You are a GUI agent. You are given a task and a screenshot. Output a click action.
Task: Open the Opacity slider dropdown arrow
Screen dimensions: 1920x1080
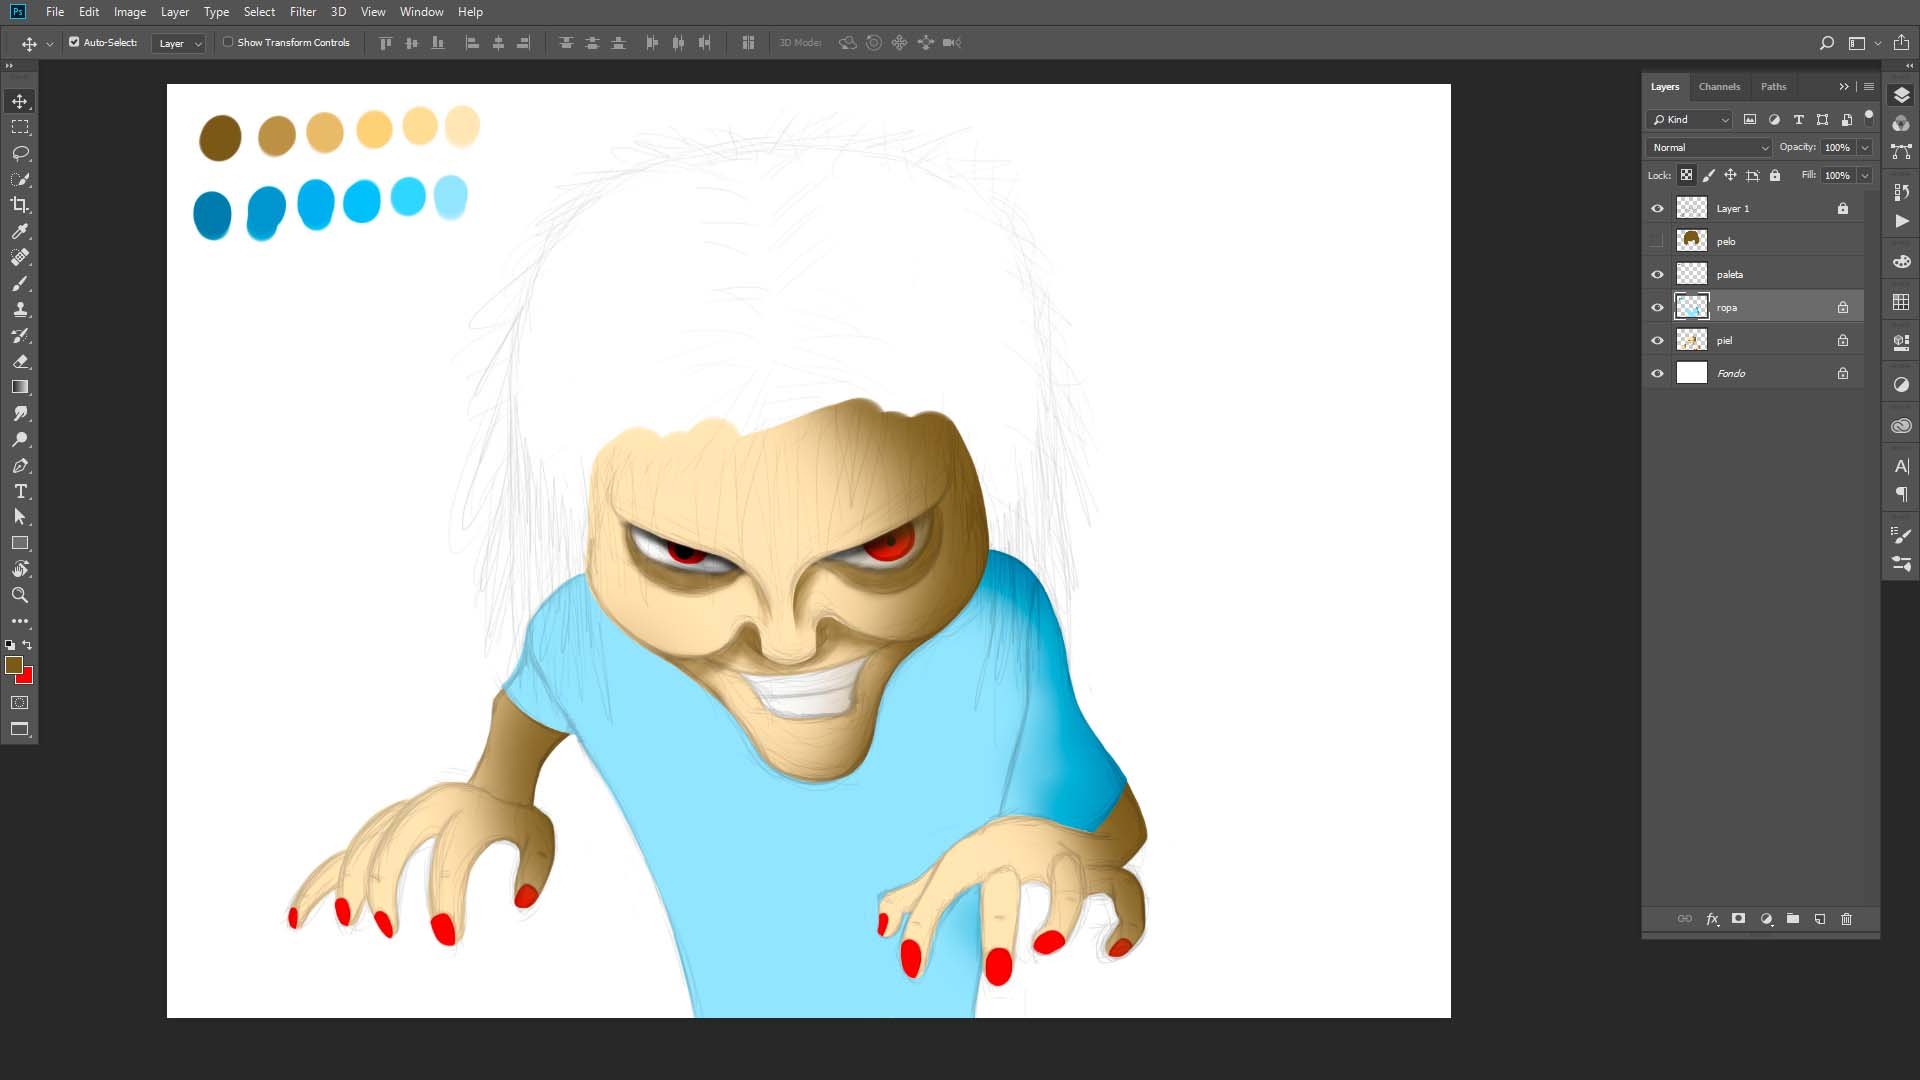pos(1865,147)
